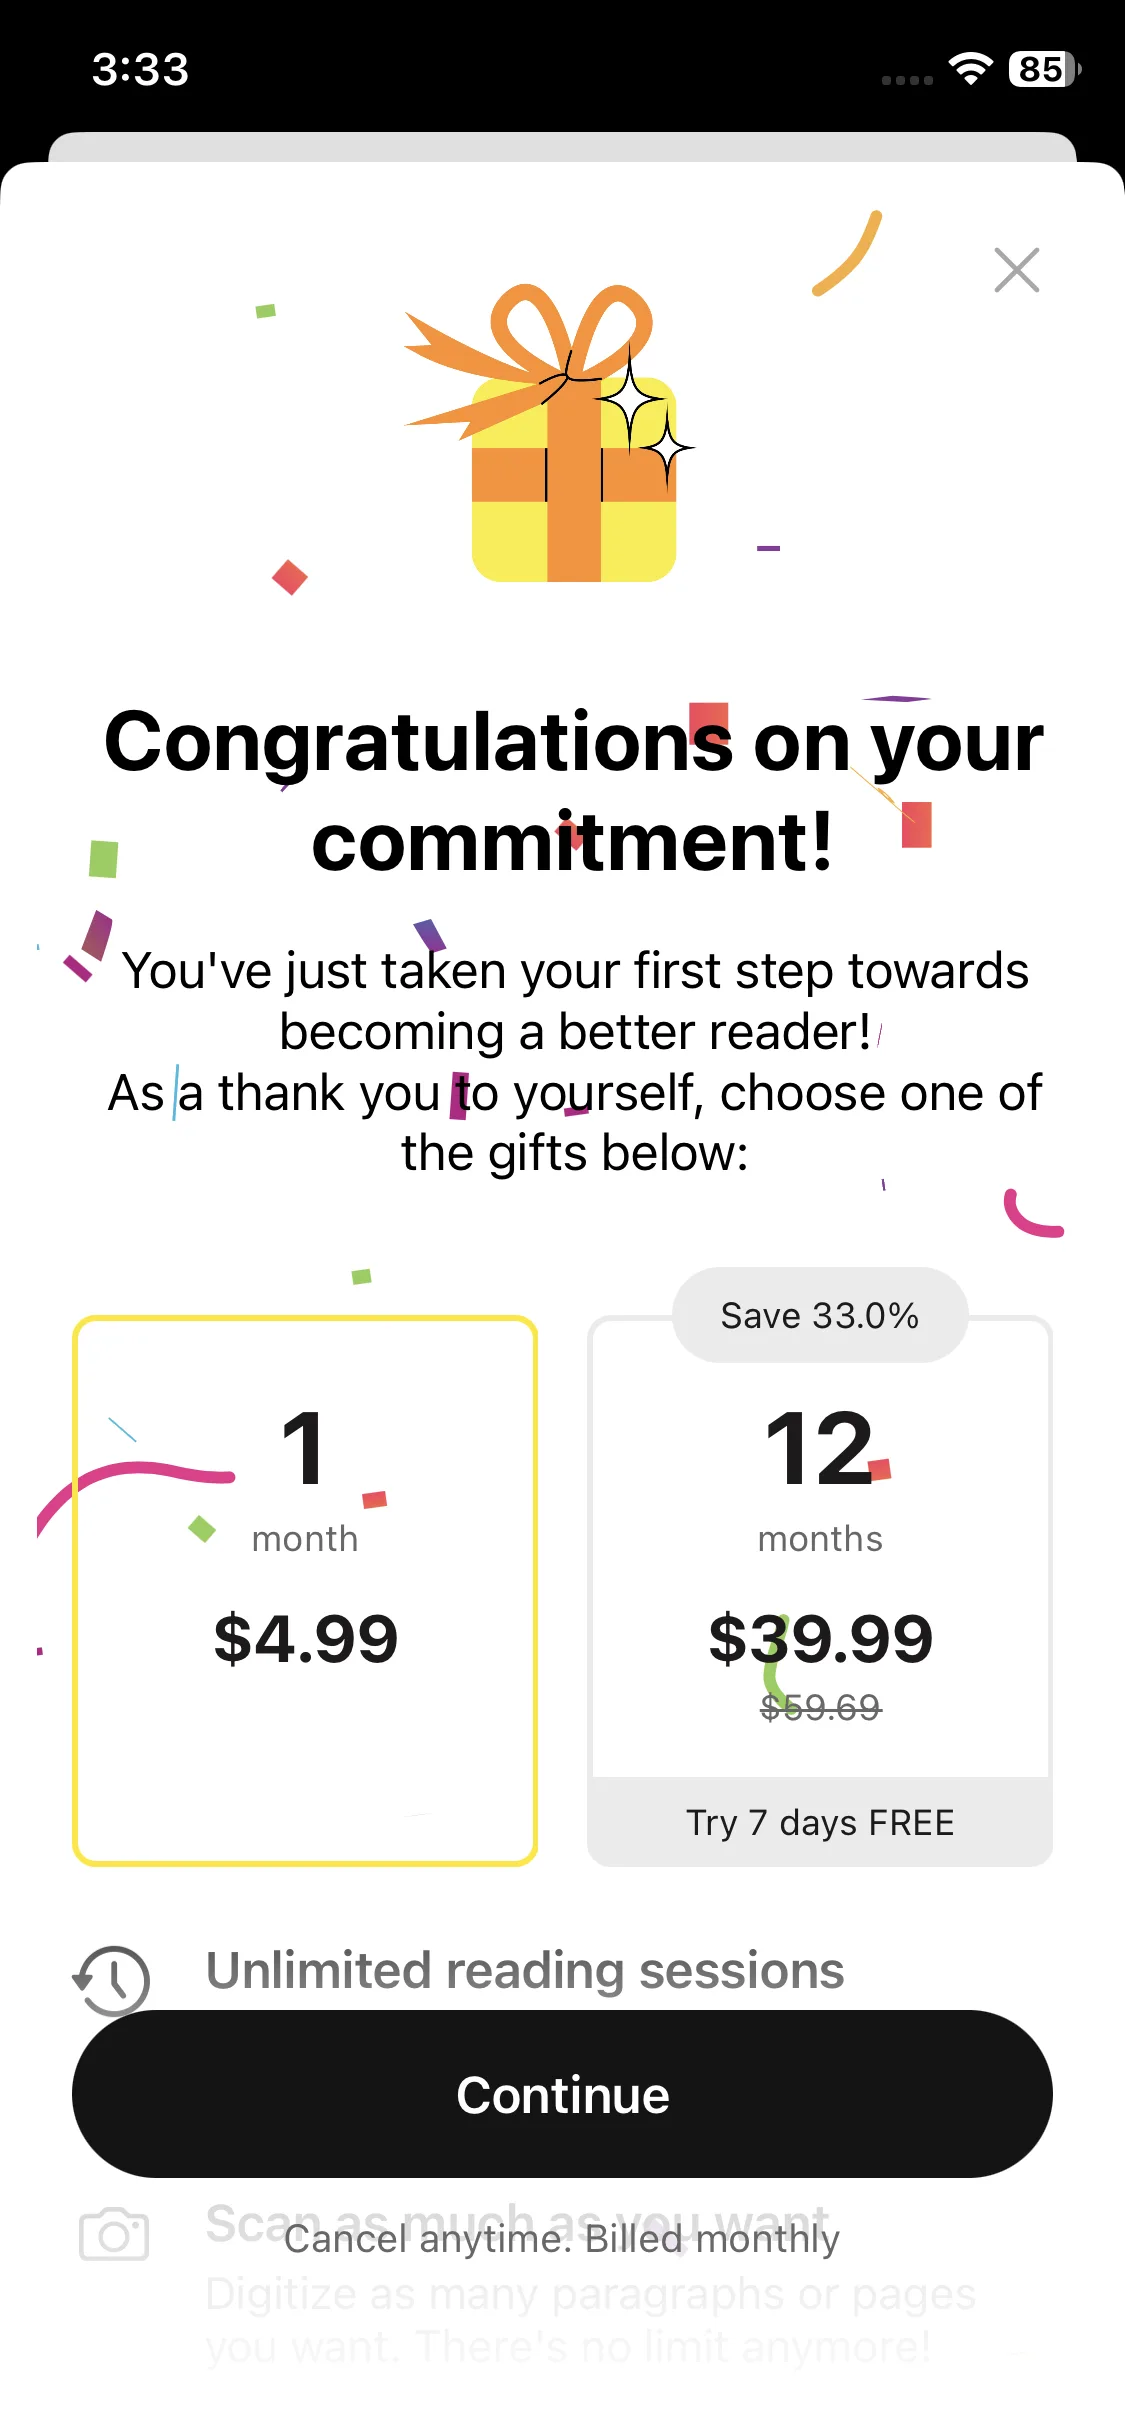
Task: Tap the Wi-Fi status icon
Action: (969, 69)
